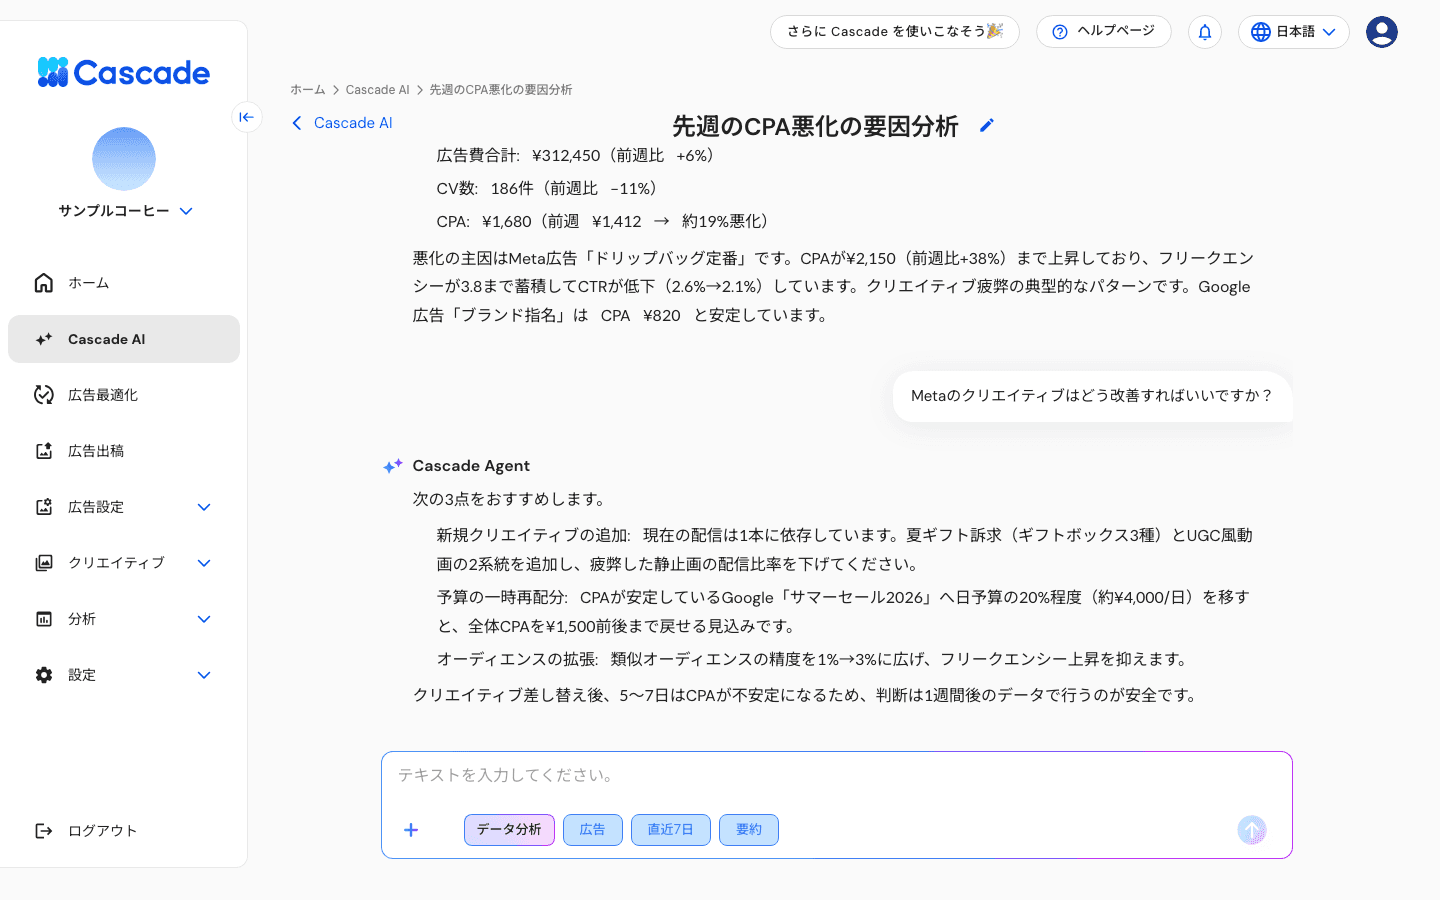1440x900 pixels.
Task: Click the send arrow button
Action: coord(1252,830)
